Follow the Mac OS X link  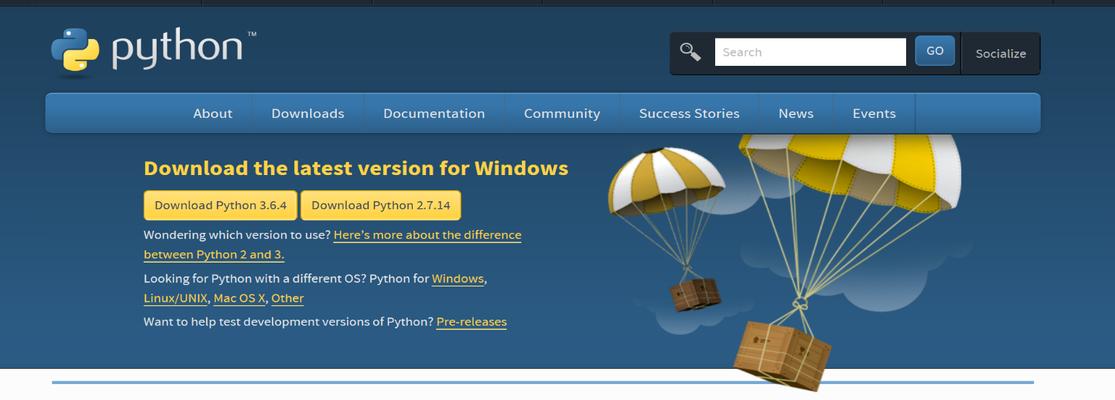coord(240,298)
